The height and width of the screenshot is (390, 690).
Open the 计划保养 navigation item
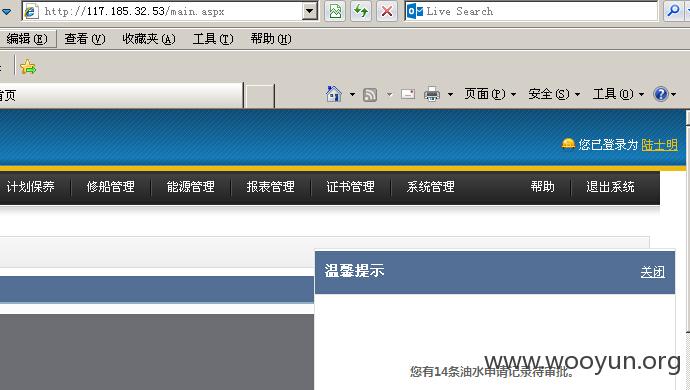(x=31, y=187)
